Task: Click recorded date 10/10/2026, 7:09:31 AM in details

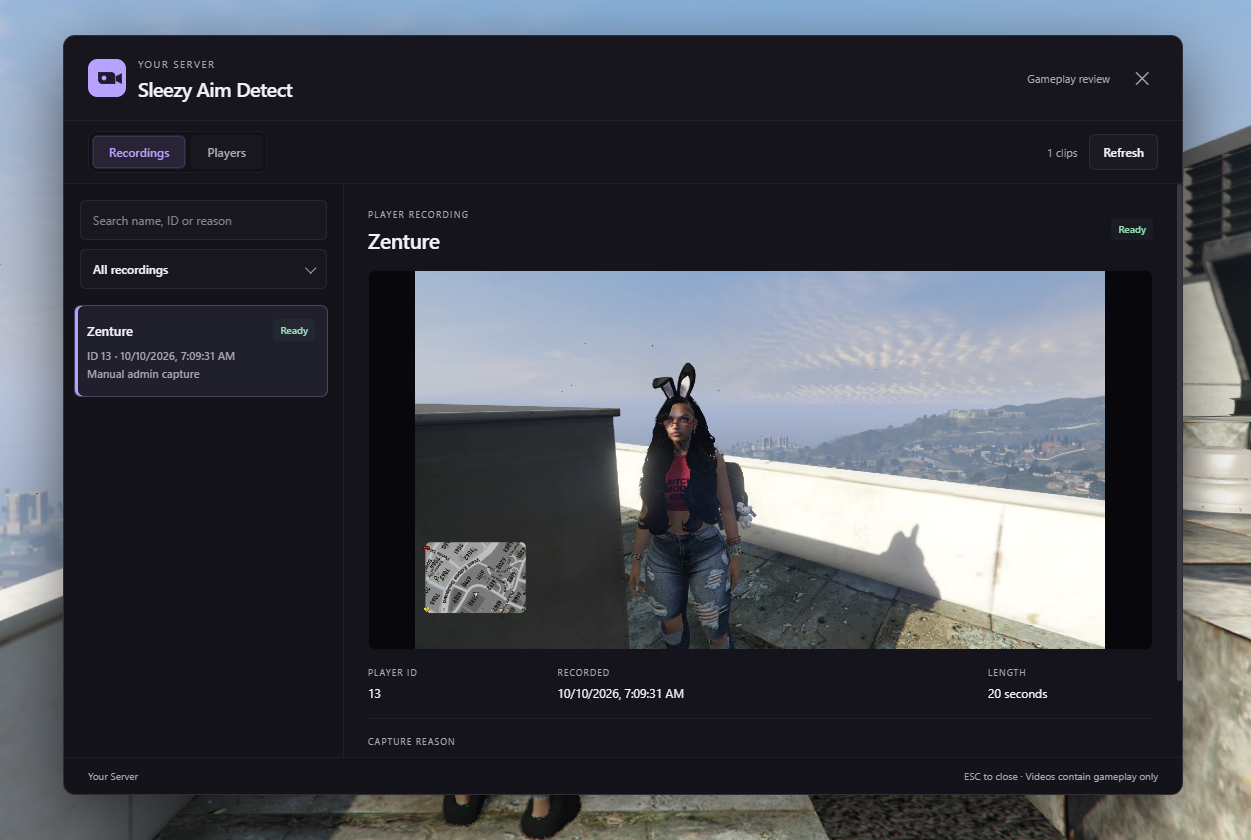Action: coord(621,694)
